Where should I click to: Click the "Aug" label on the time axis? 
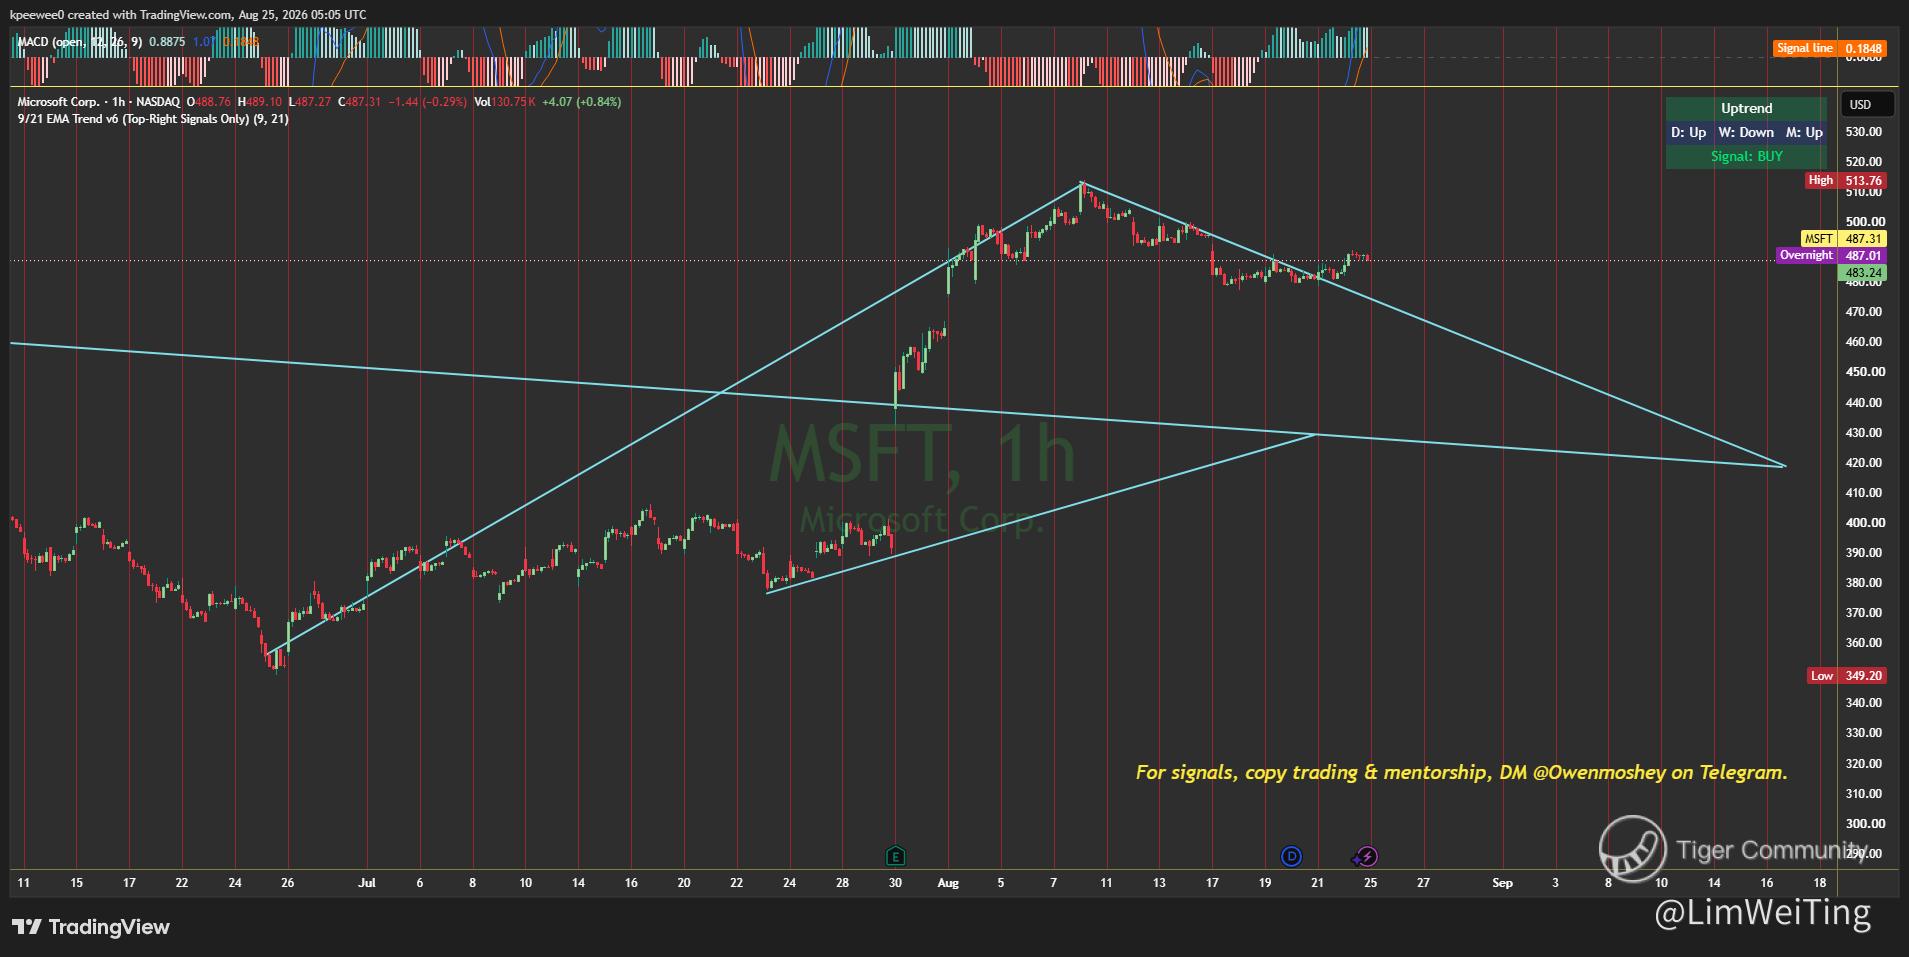click(x=948, y=883)
